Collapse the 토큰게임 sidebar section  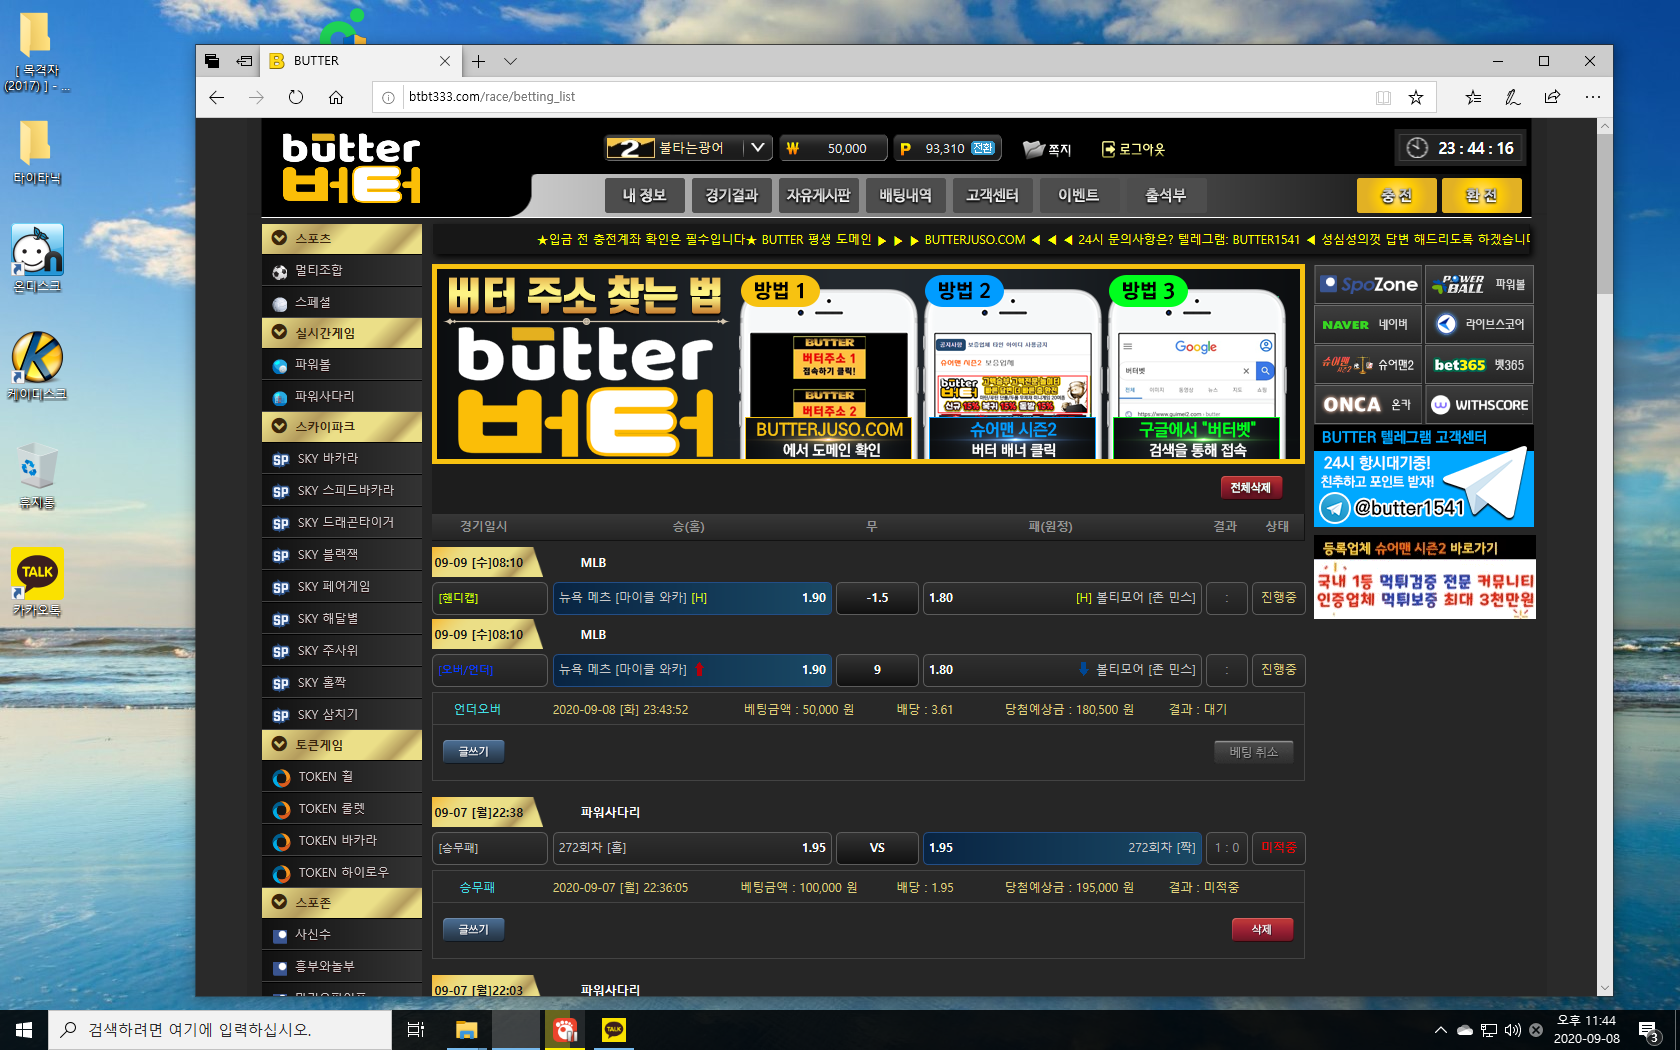[280, 745]
